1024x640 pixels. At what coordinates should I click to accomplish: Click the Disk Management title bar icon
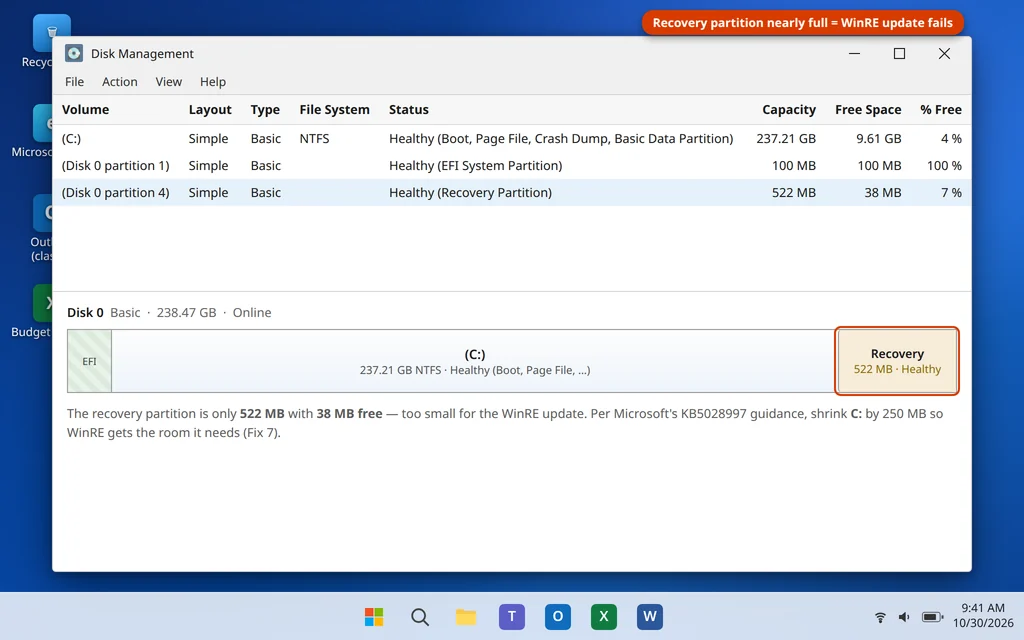[x=74, y=54]
